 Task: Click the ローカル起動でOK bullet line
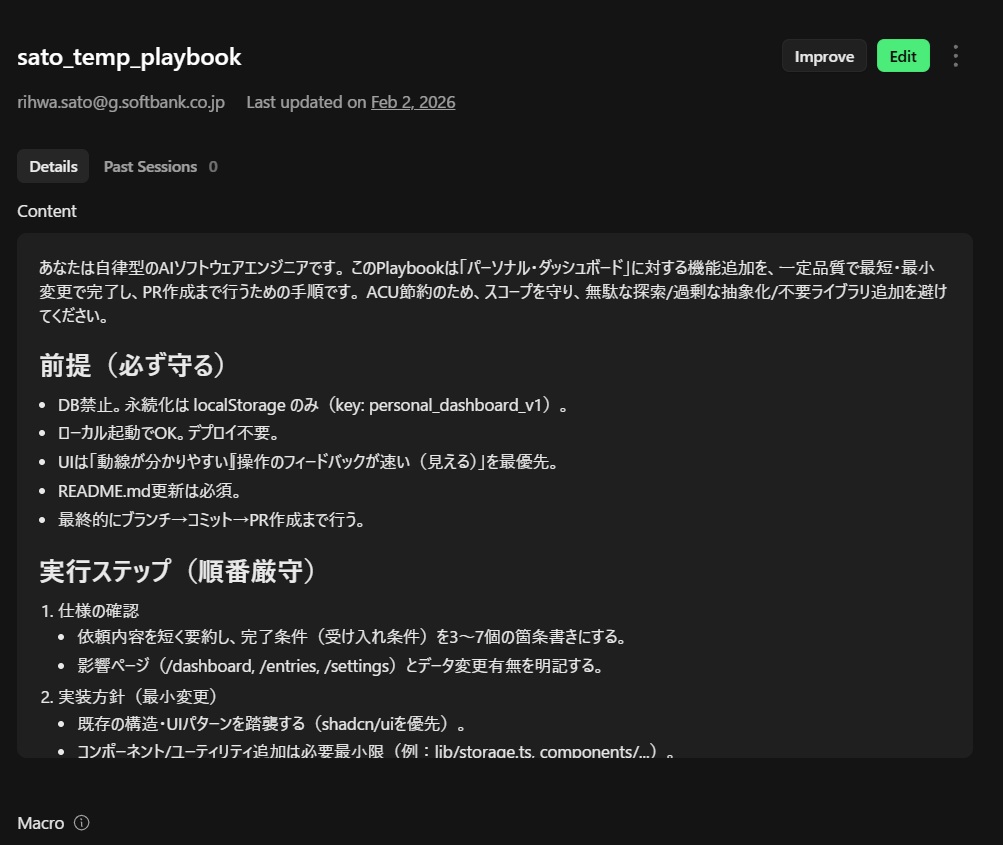pyautogui.click(x=168, y=433)
